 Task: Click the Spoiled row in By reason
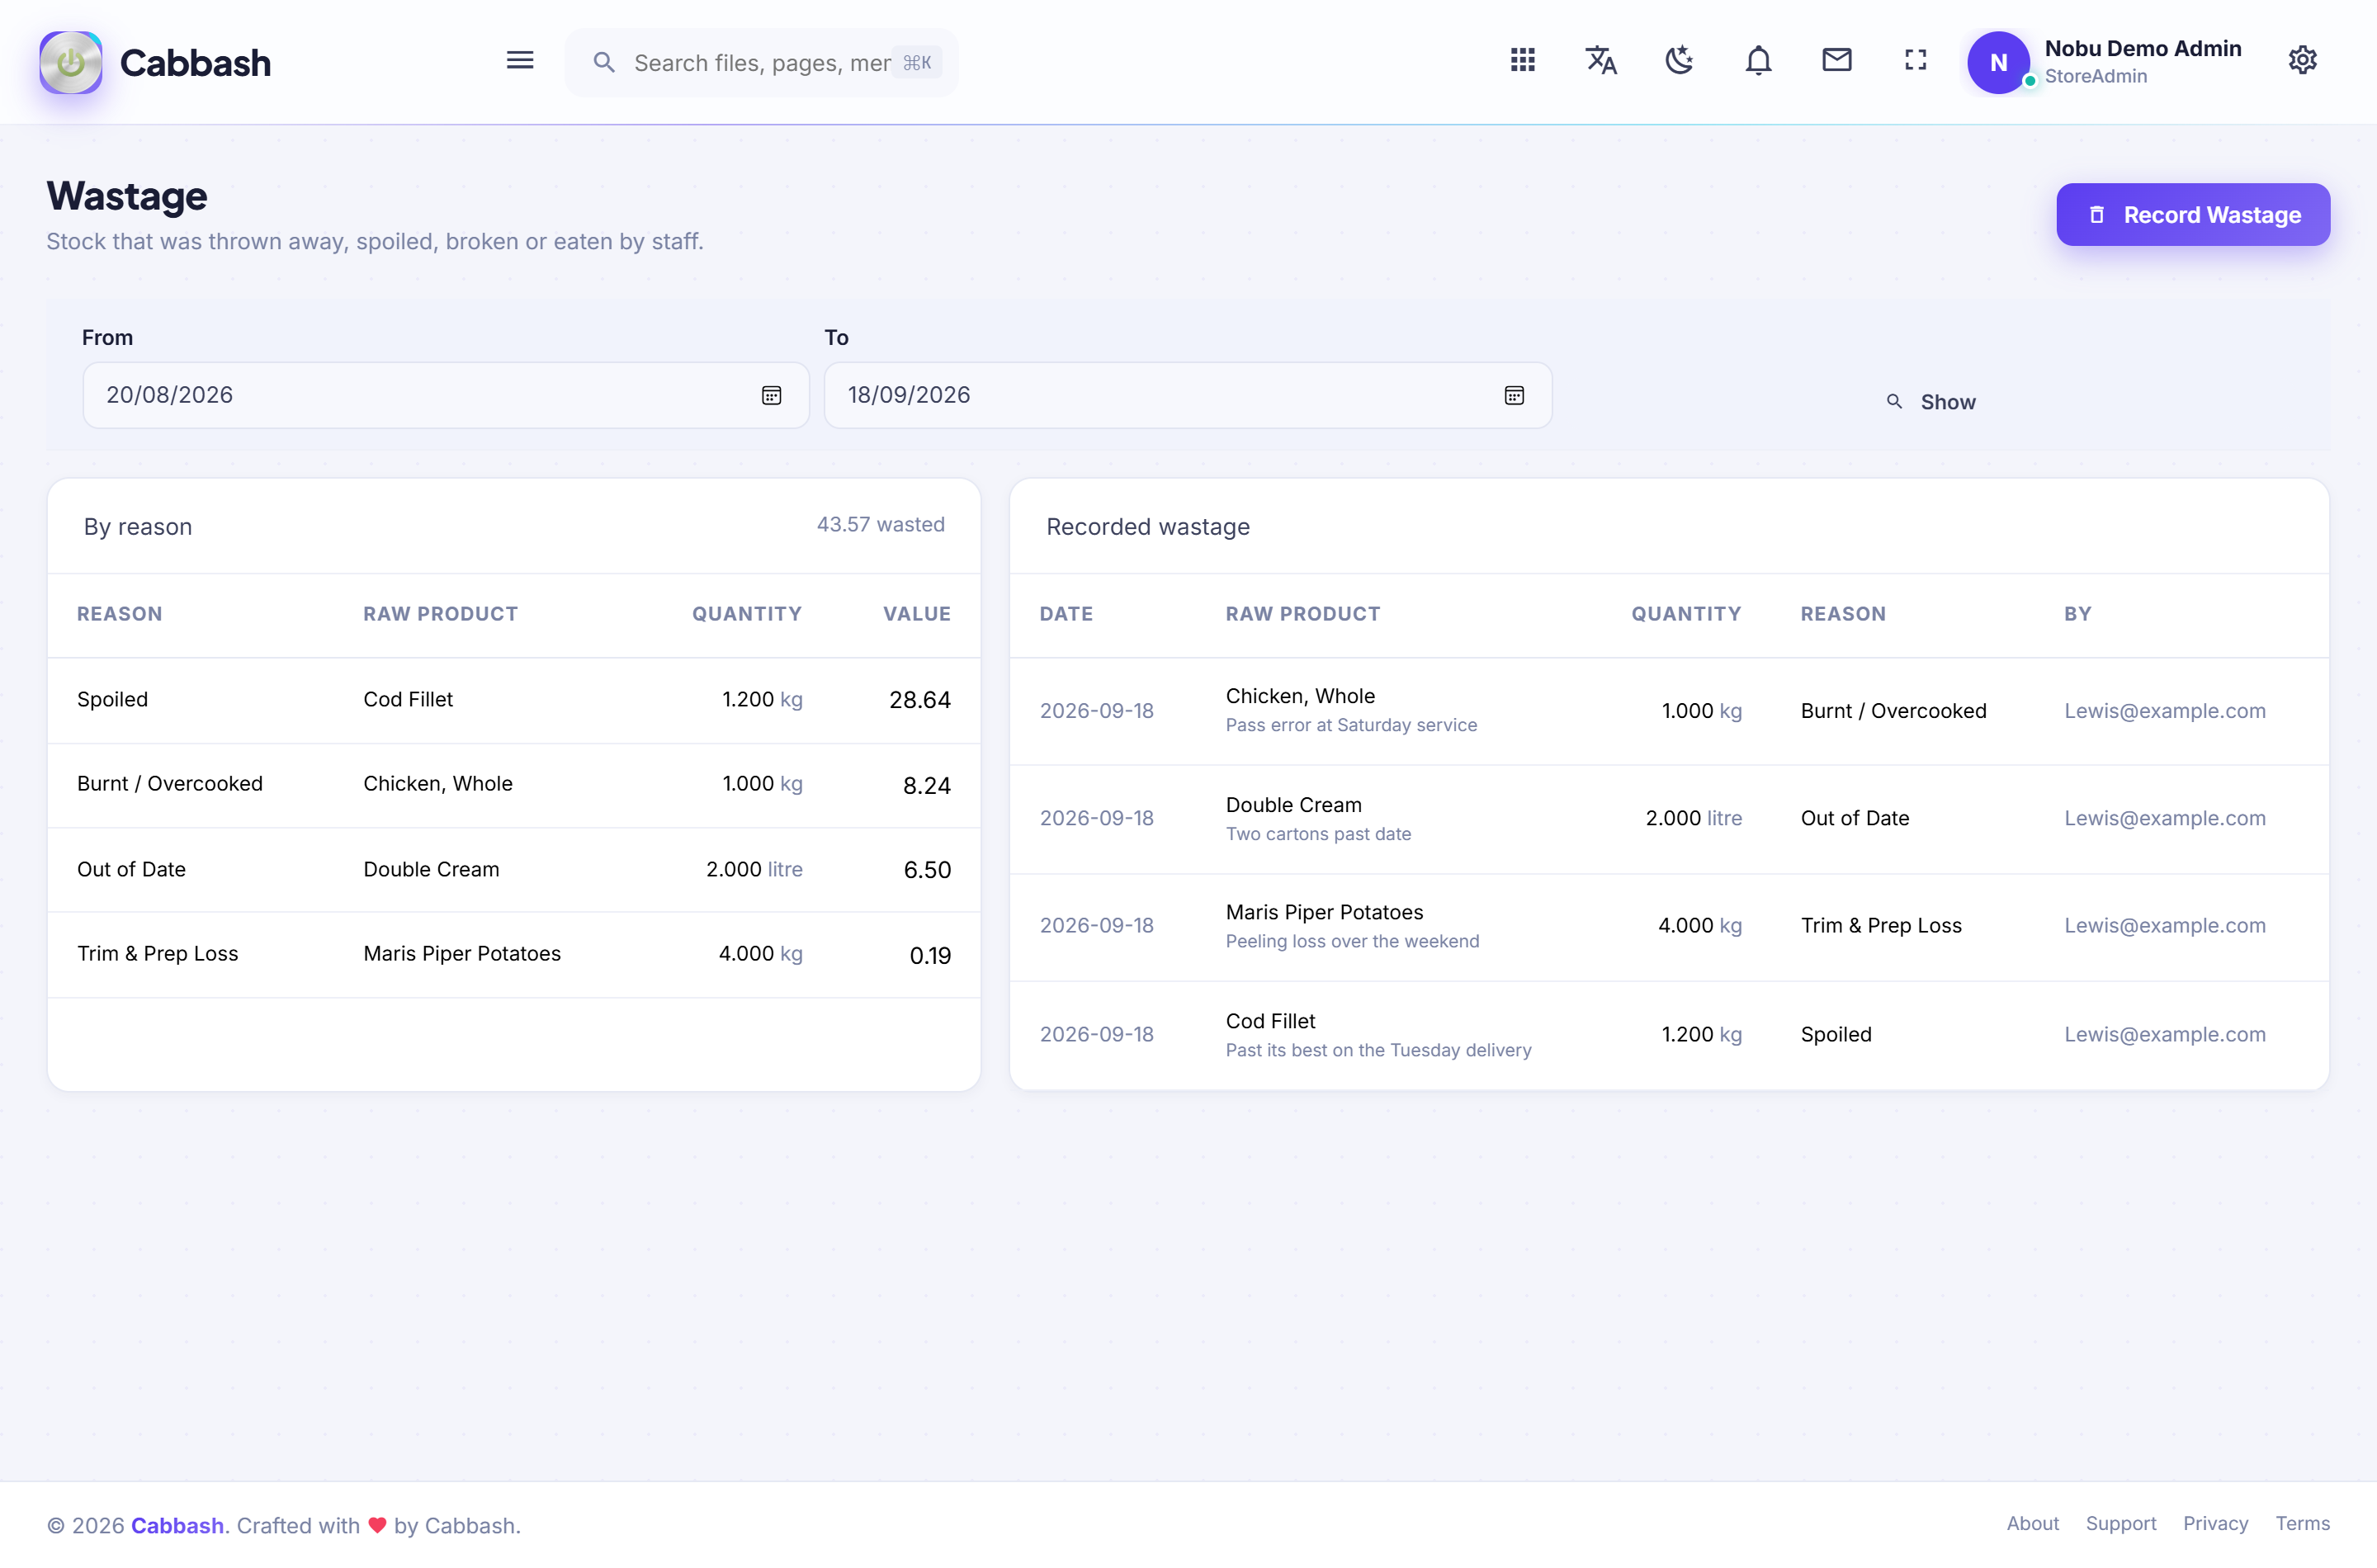[513, 700]
